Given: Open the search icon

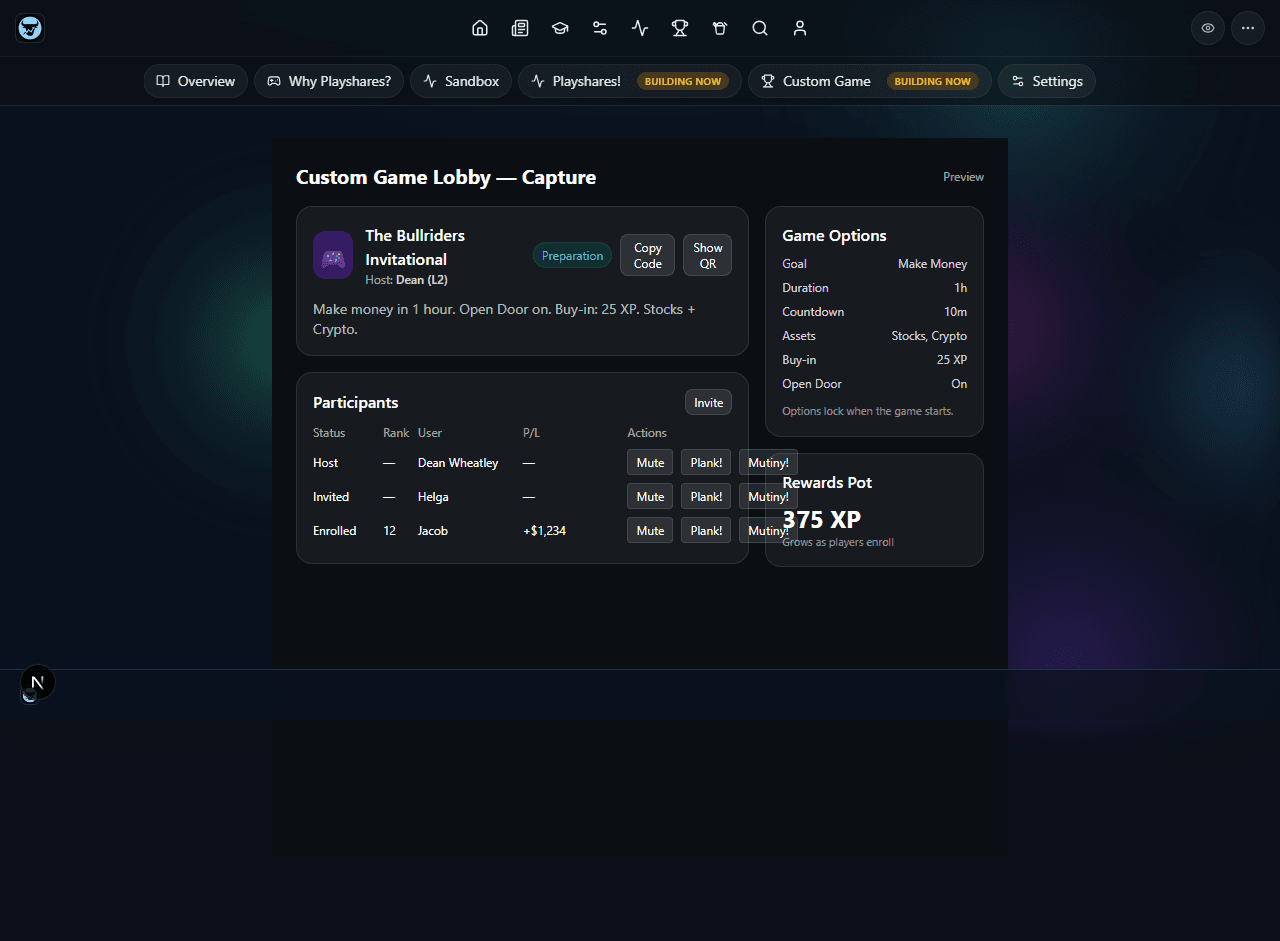Looking at the screenshot, I should coord(760,28).
